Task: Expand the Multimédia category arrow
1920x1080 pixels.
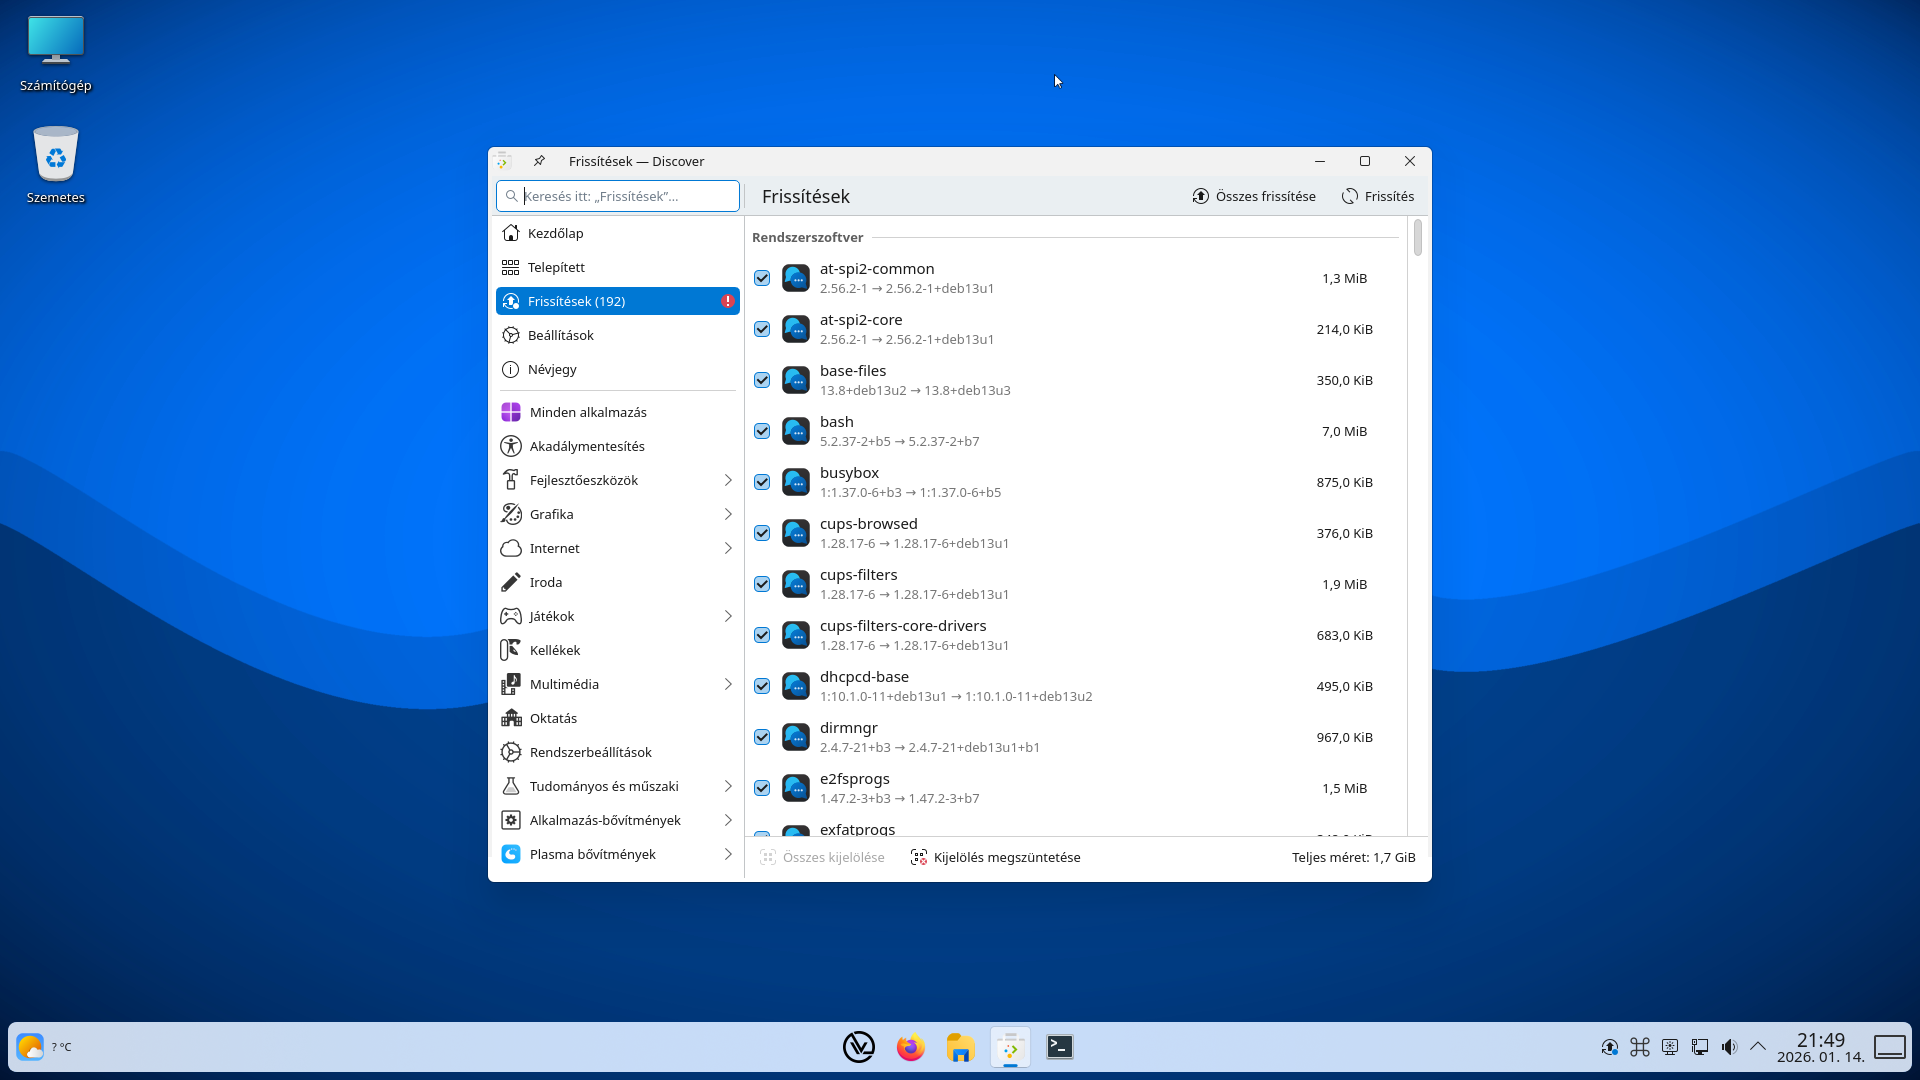Action: 728,684
